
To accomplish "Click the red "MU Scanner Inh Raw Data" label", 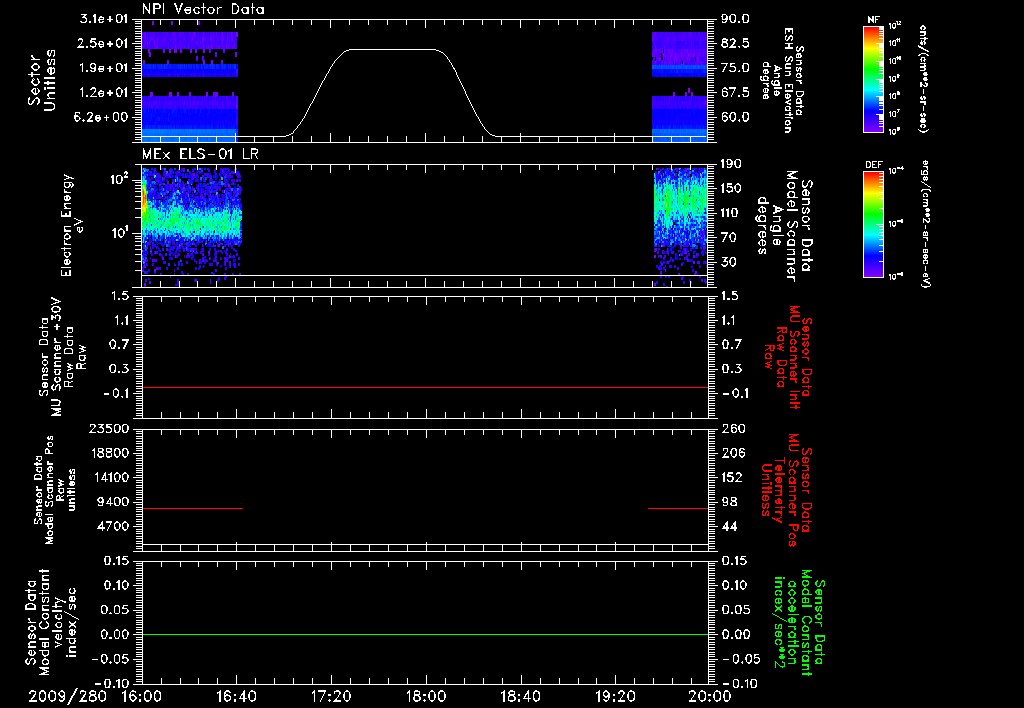I will 789,357.
